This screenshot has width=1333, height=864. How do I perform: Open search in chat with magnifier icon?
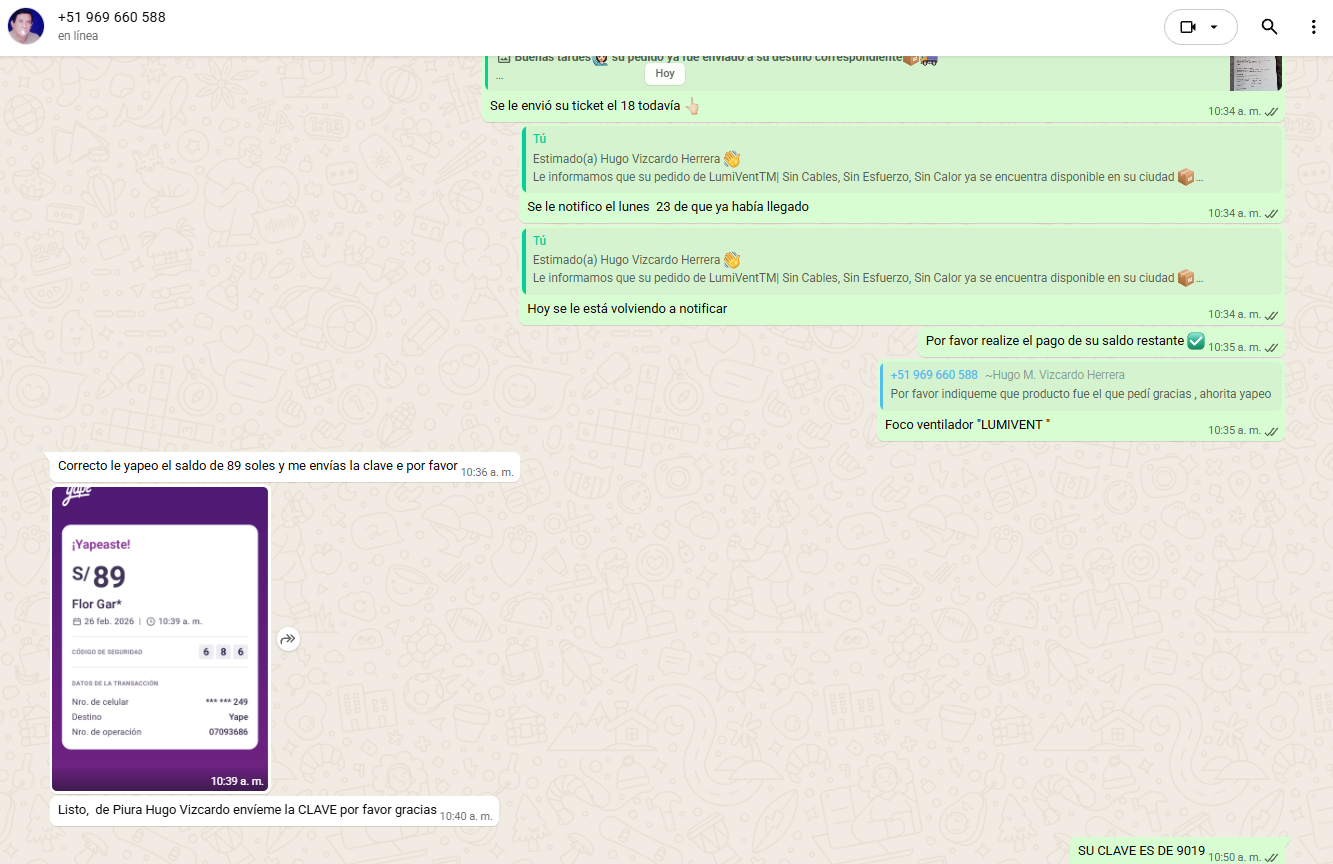[x=1269, y=27]
